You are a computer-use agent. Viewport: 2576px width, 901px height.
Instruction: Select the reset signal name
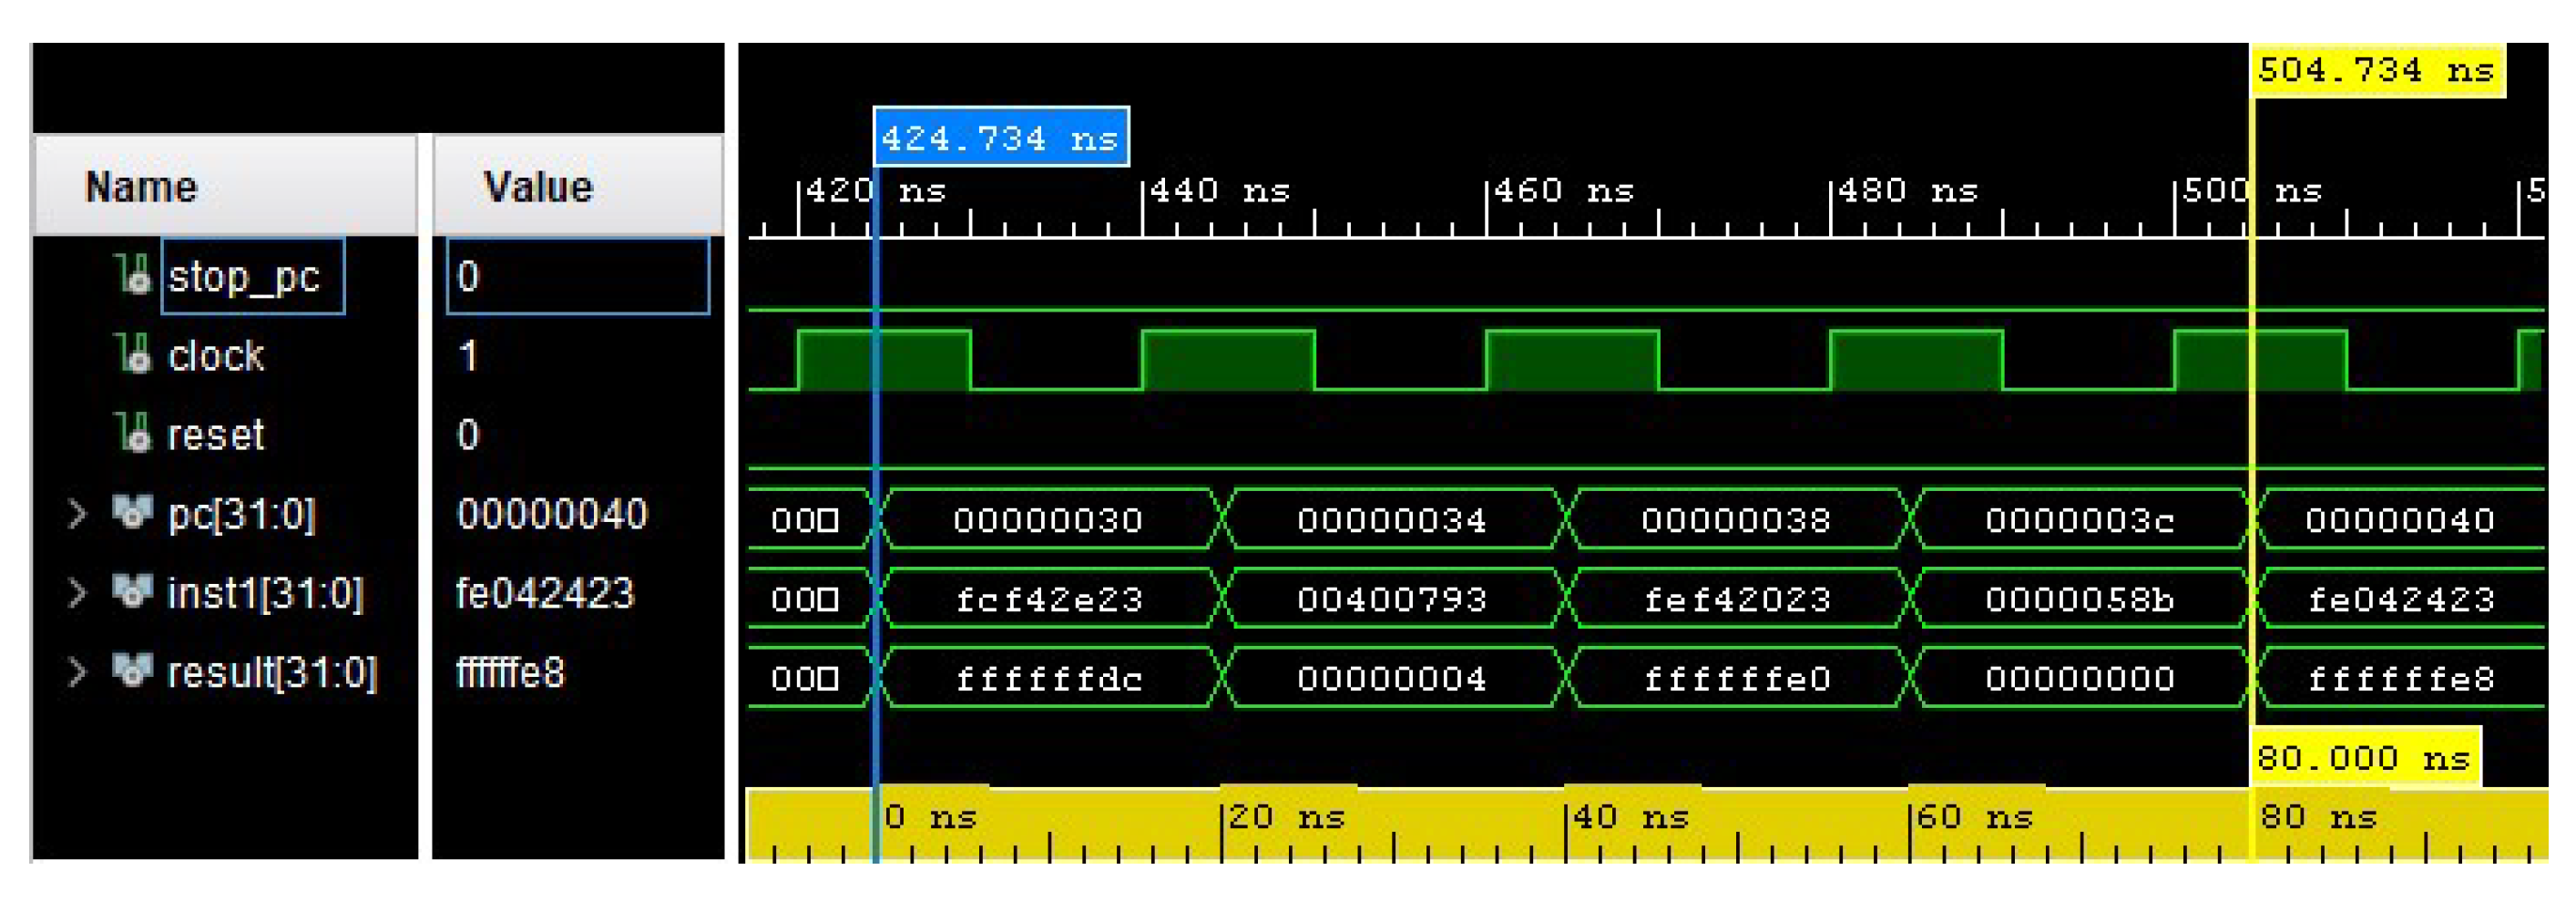click(213, 434)
